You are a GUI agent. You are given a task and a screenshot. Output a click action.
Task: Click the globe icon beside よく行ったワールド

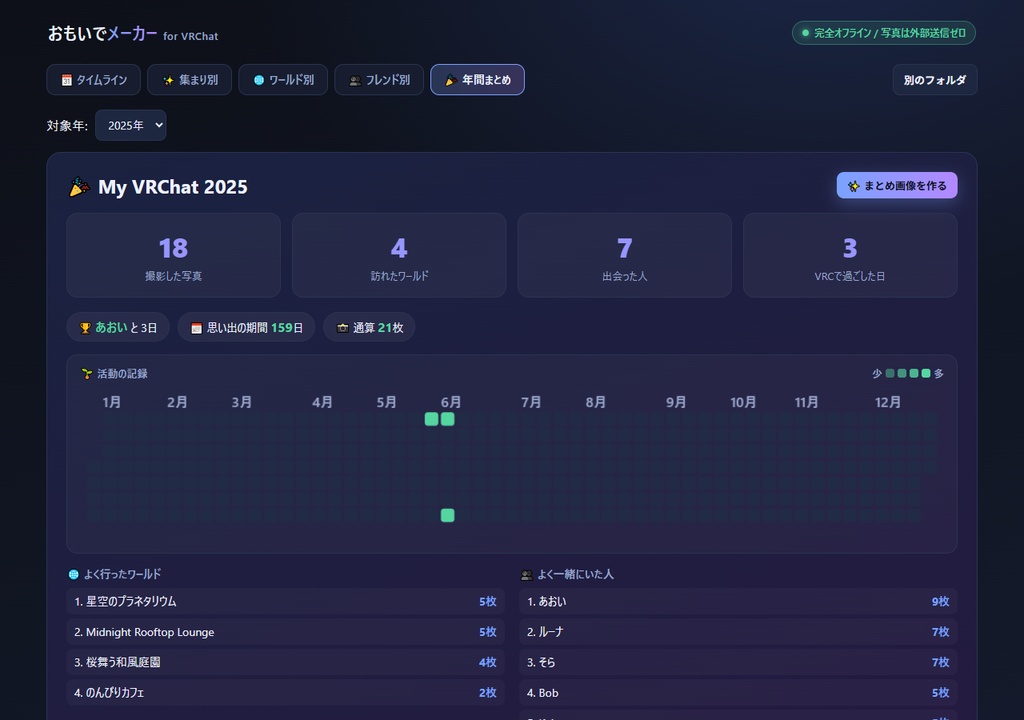tap(73, 574)
